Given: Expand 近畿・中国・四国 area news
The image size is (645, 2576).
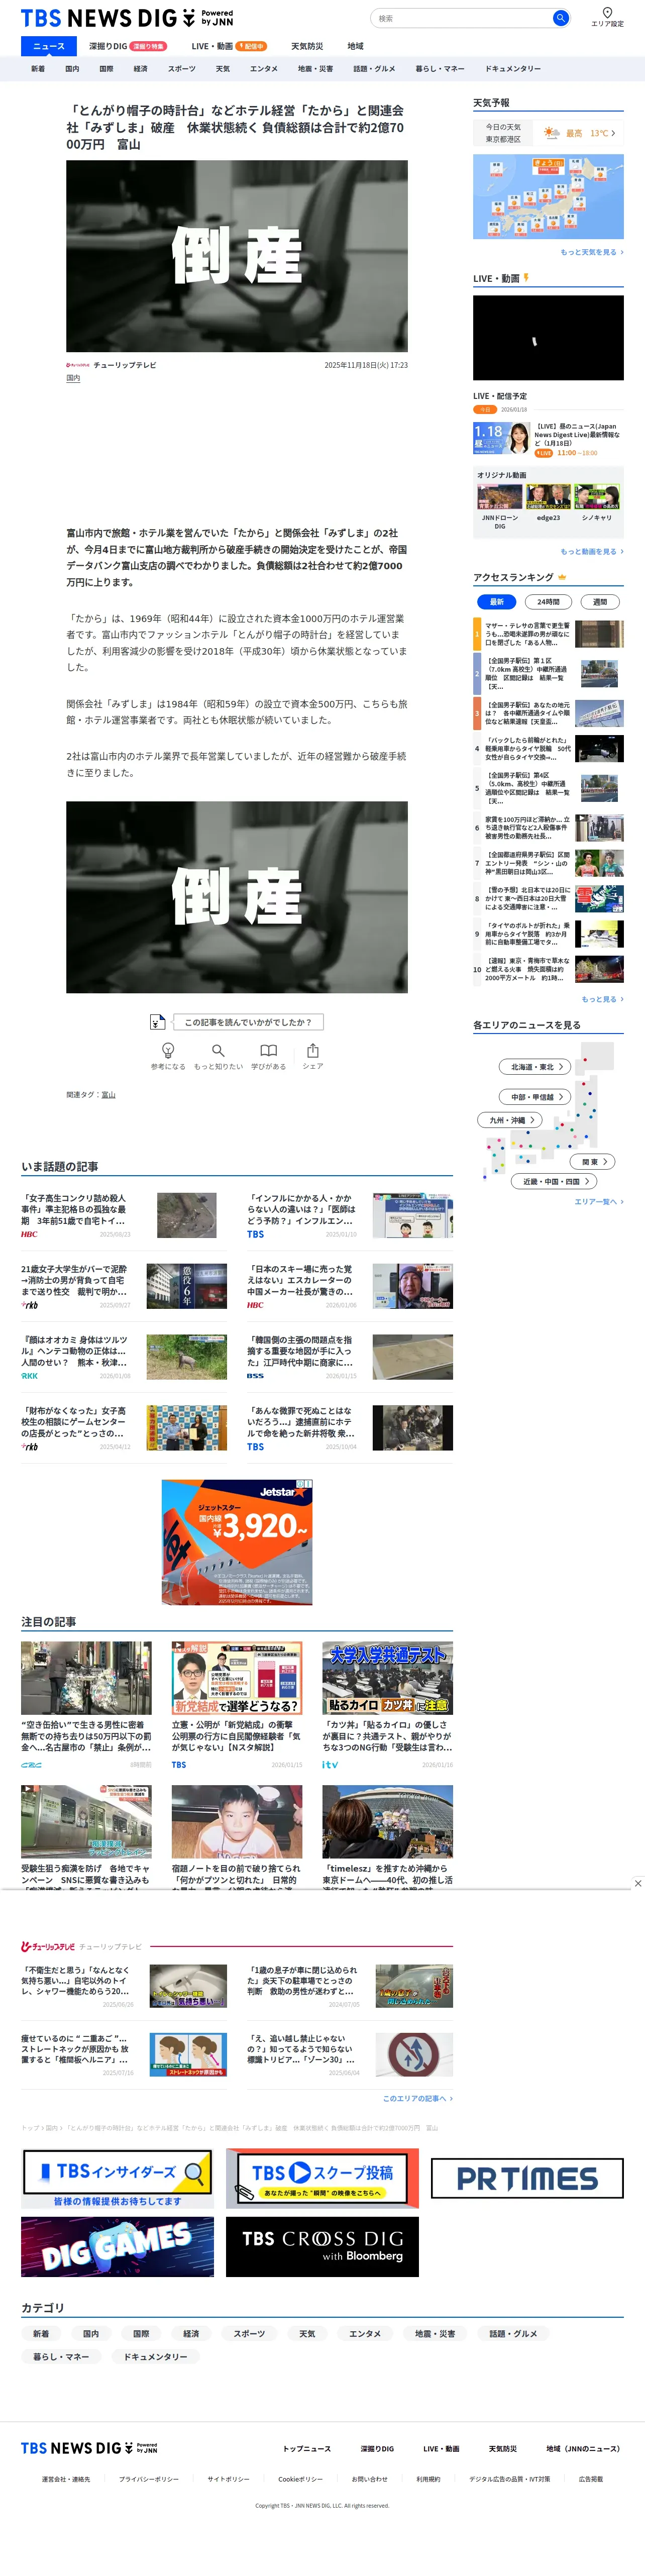Looking at the screenshot, I should [555, 1181].
